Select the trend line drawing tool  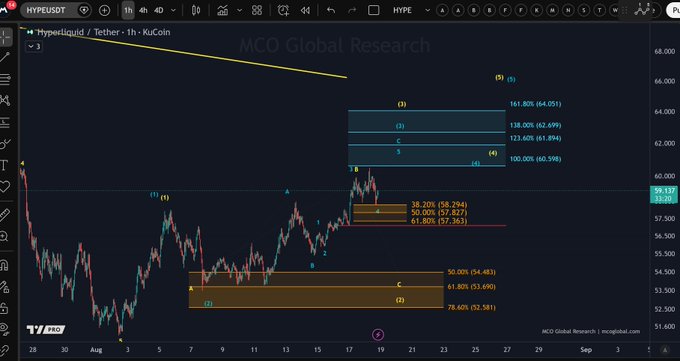click(5, 57)
